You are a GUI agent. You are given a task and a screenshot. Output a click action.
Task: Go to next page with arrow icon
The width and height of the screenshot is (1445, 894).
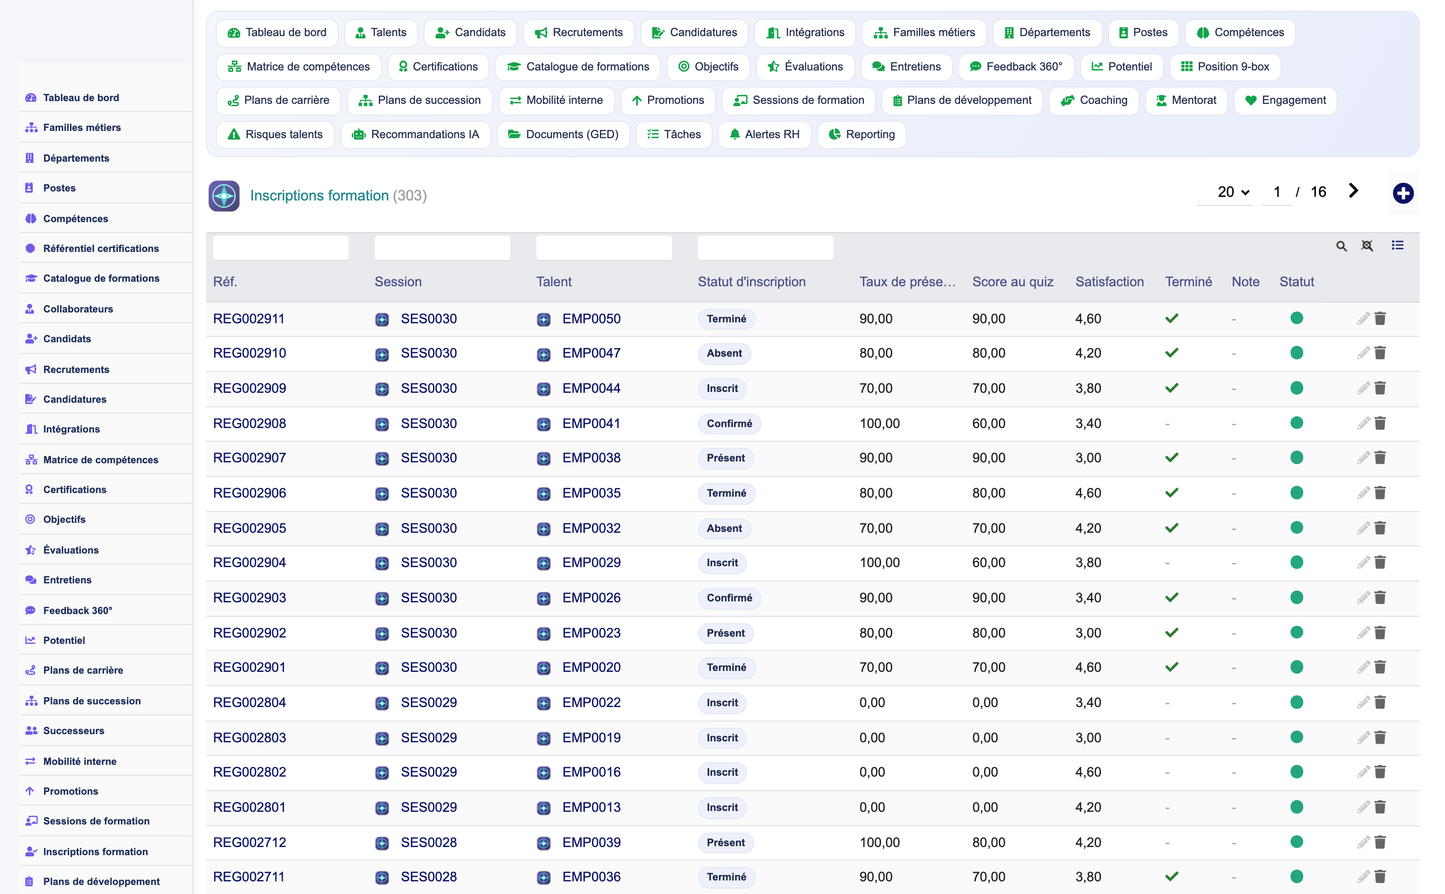tap(1353, 191)
